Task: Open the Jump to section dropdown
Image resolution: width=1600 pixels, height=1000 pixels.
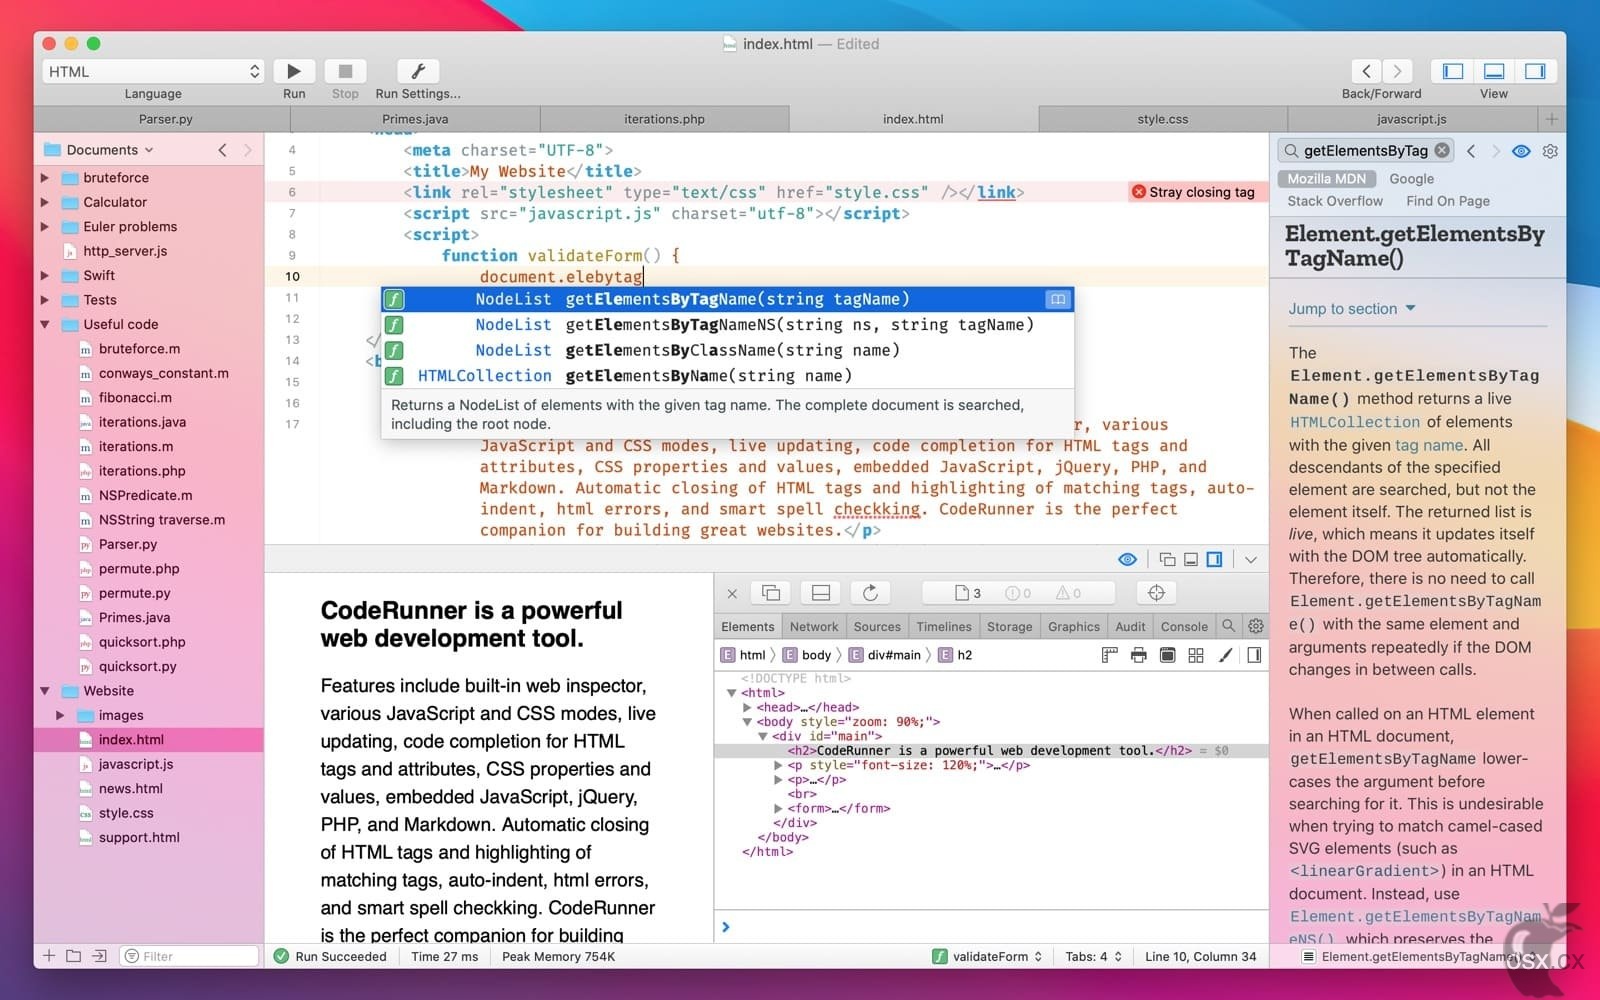Action: point(1352,309)
